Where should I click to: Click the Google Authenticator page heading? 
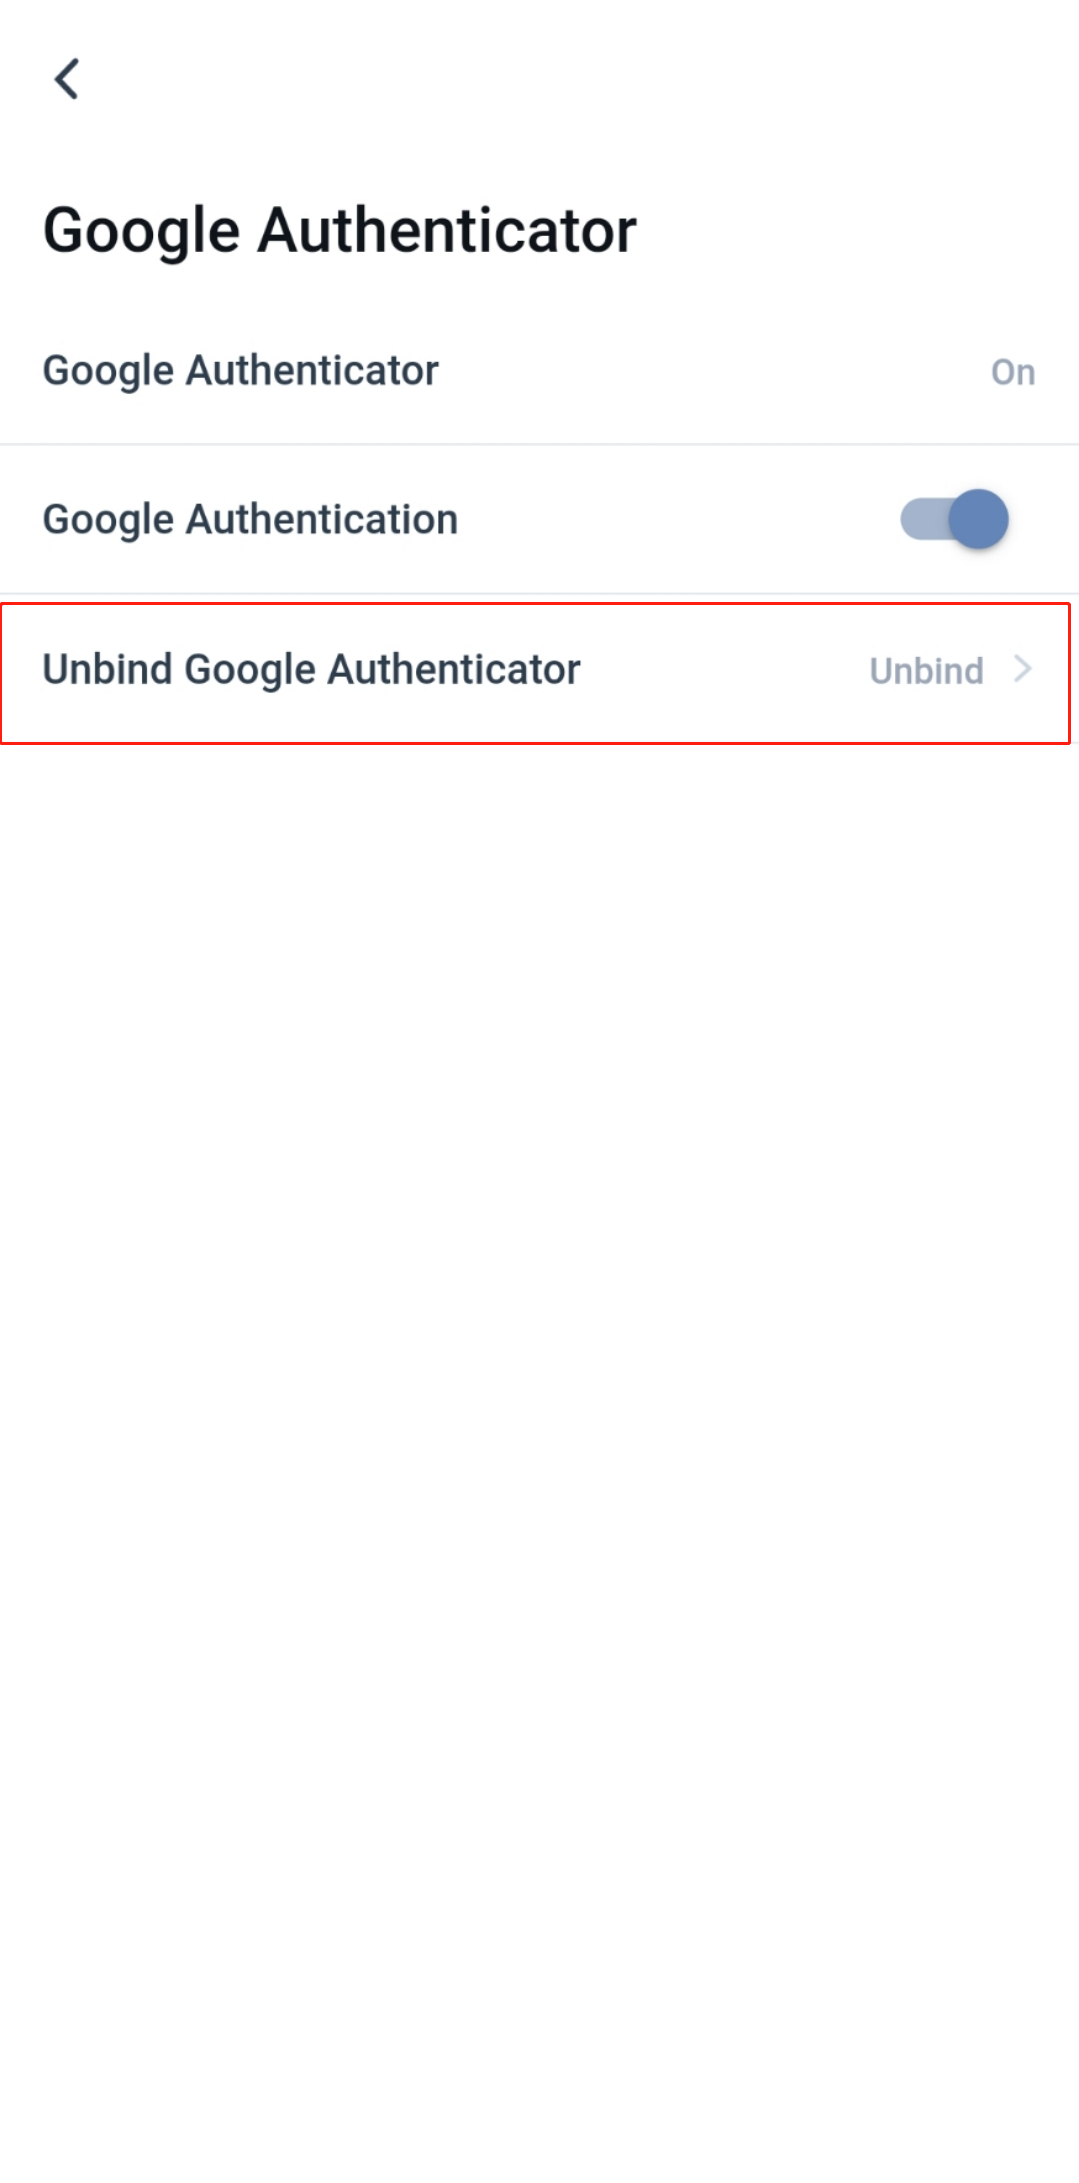pyautogui.click(x=339, y=231)
